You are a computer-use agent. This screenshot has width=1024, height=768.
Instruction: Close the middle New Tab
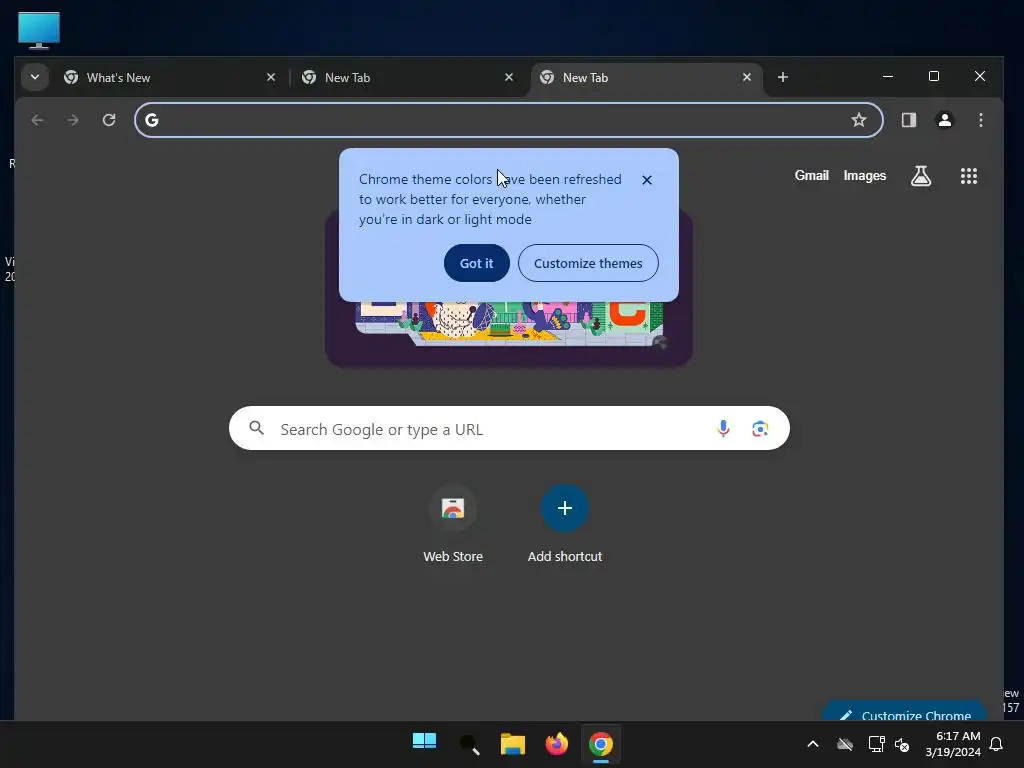pos(509,77)
